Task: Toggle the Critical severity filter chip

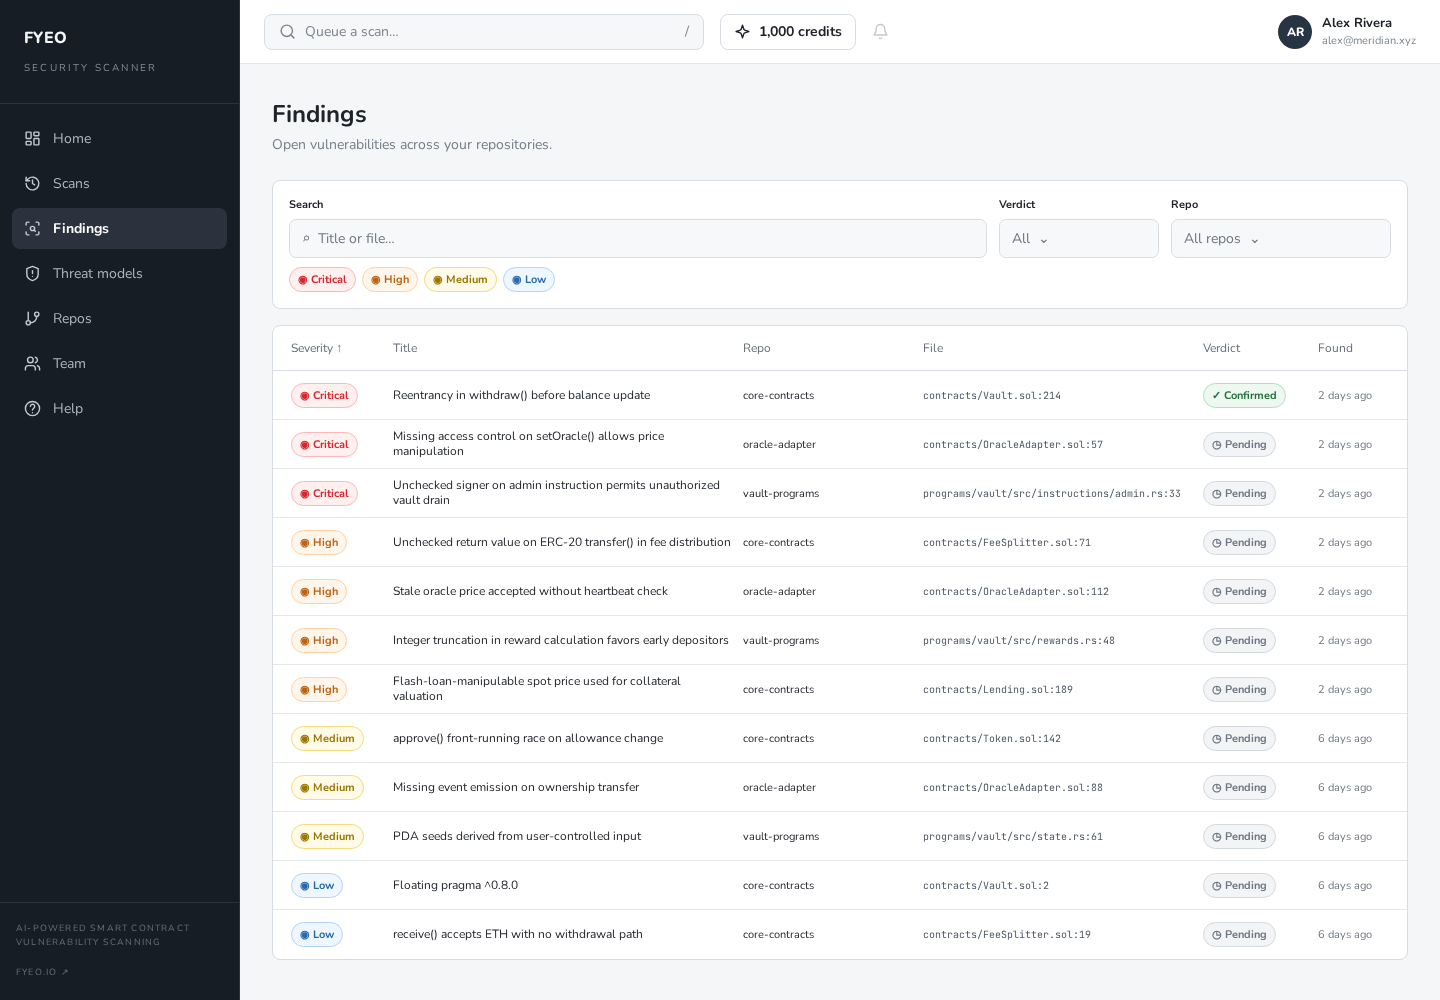Action: point(322,280)
